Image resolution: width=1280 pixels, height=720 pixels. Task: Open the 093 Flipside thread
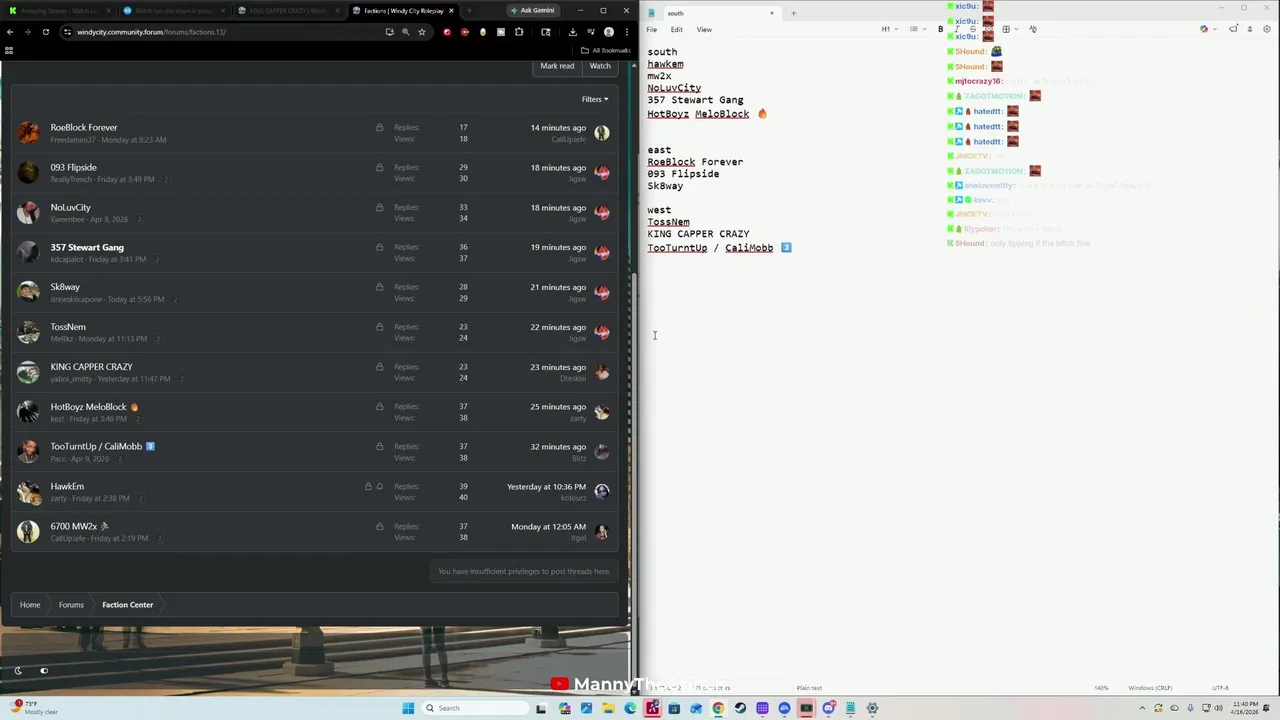coord(73,167)
